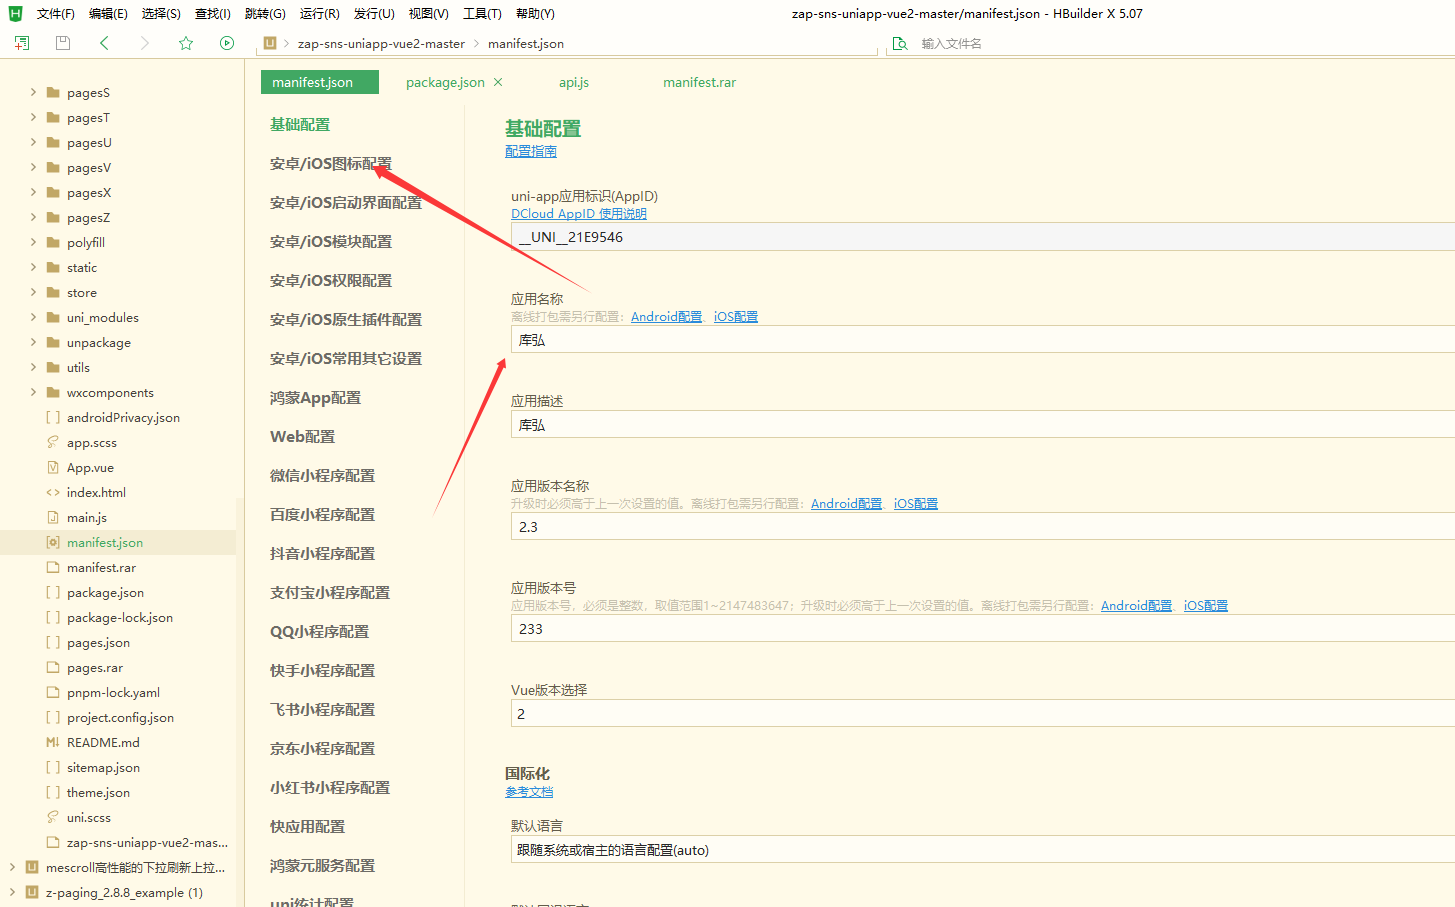Click the favorites star icon

[x=186, y=43]
